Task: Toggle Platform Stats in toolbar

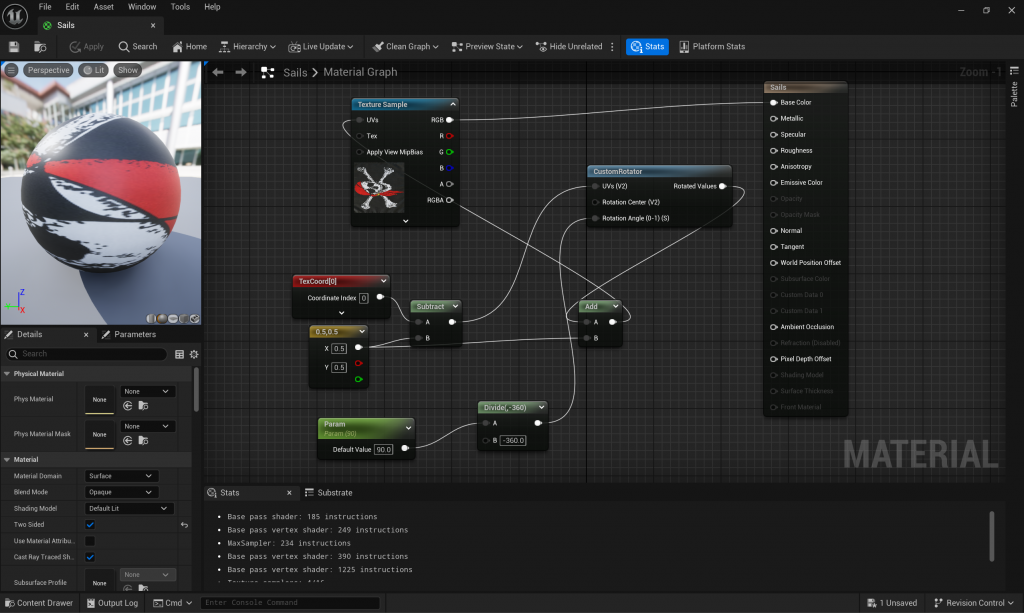Action: (712, 46)
